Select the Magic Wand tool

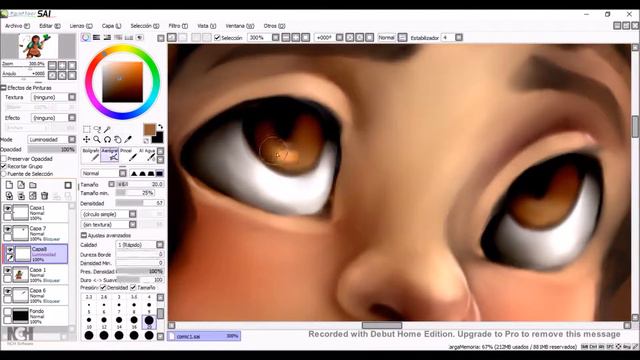click(107, 129)
